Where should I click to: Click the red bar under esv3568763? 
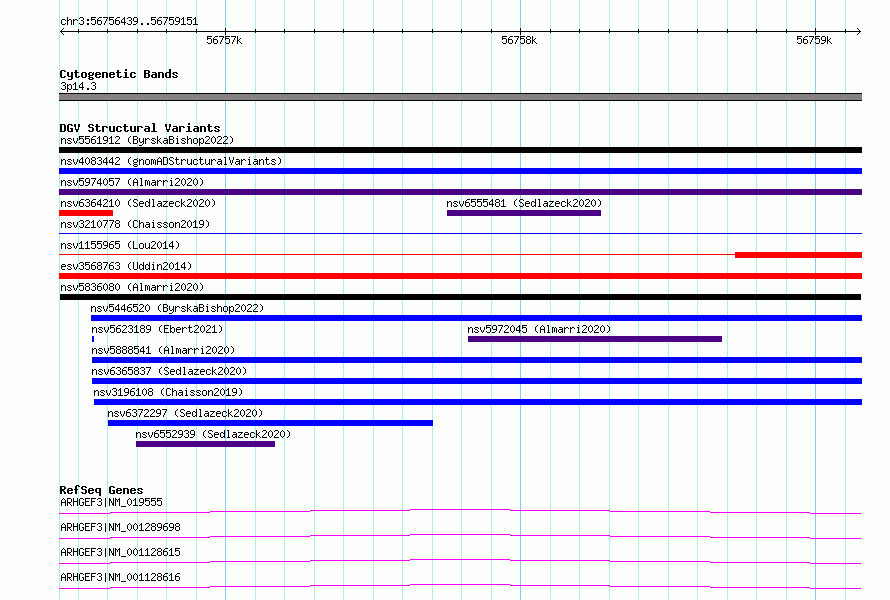(460, 276)
